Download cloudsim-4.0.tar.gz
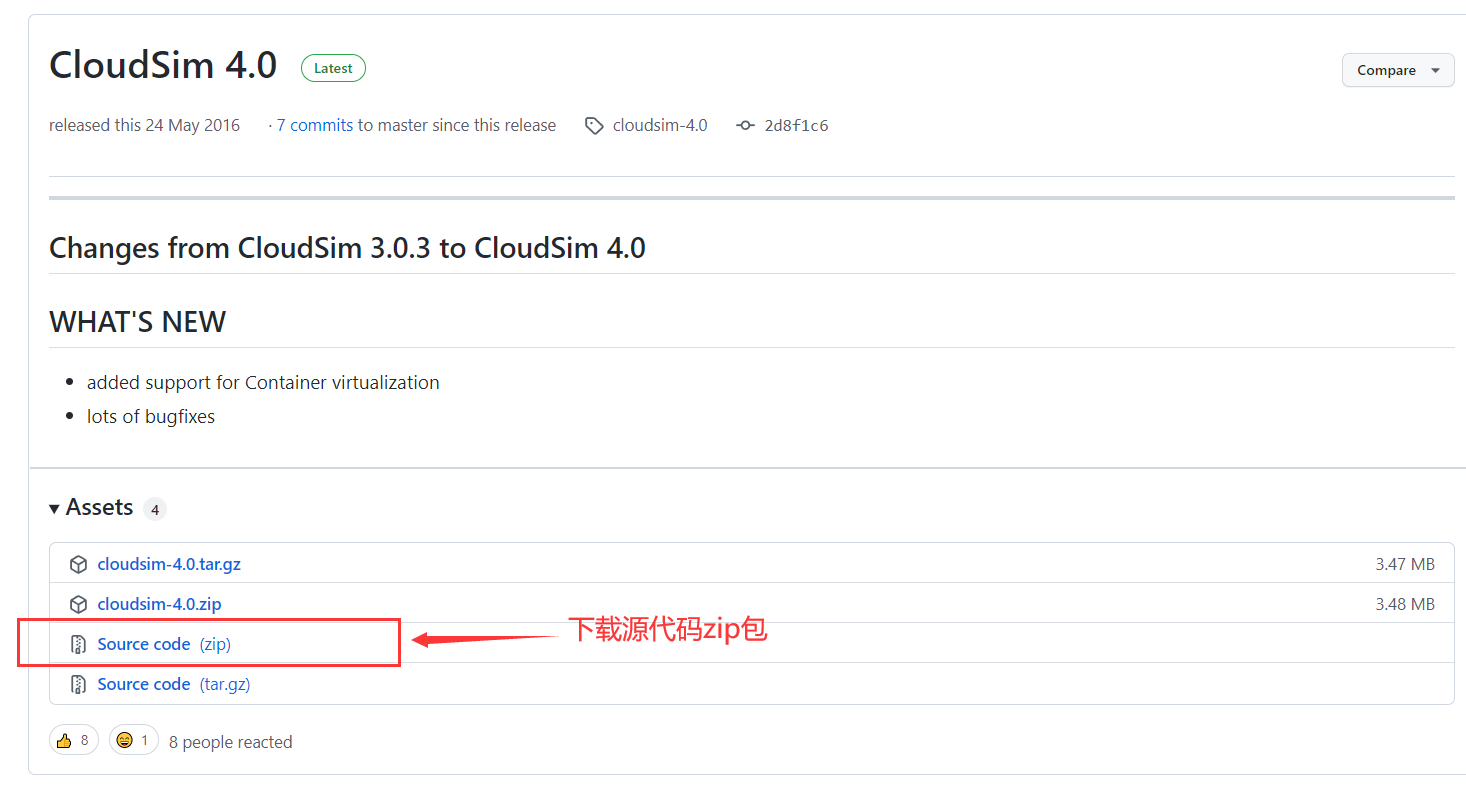Viewport: 1466px width, 809px height. point(169,564)
